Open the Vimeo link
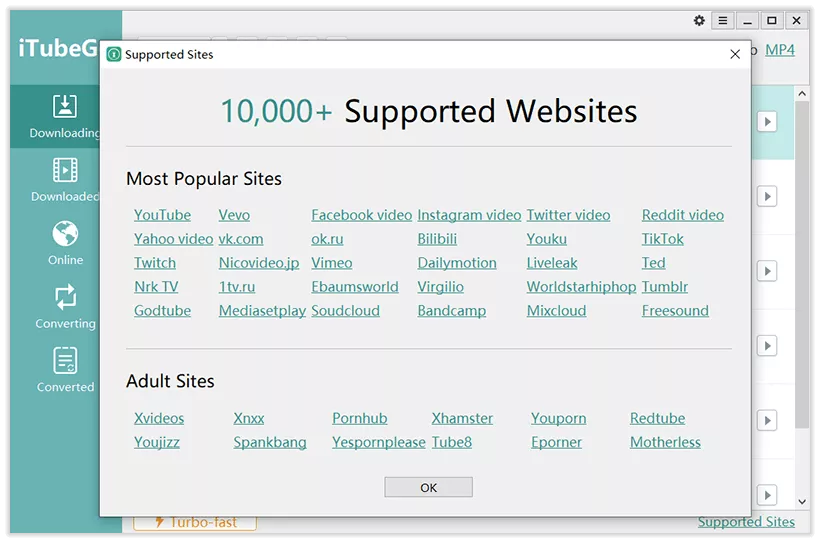The image size is (820, 543). 332,263
